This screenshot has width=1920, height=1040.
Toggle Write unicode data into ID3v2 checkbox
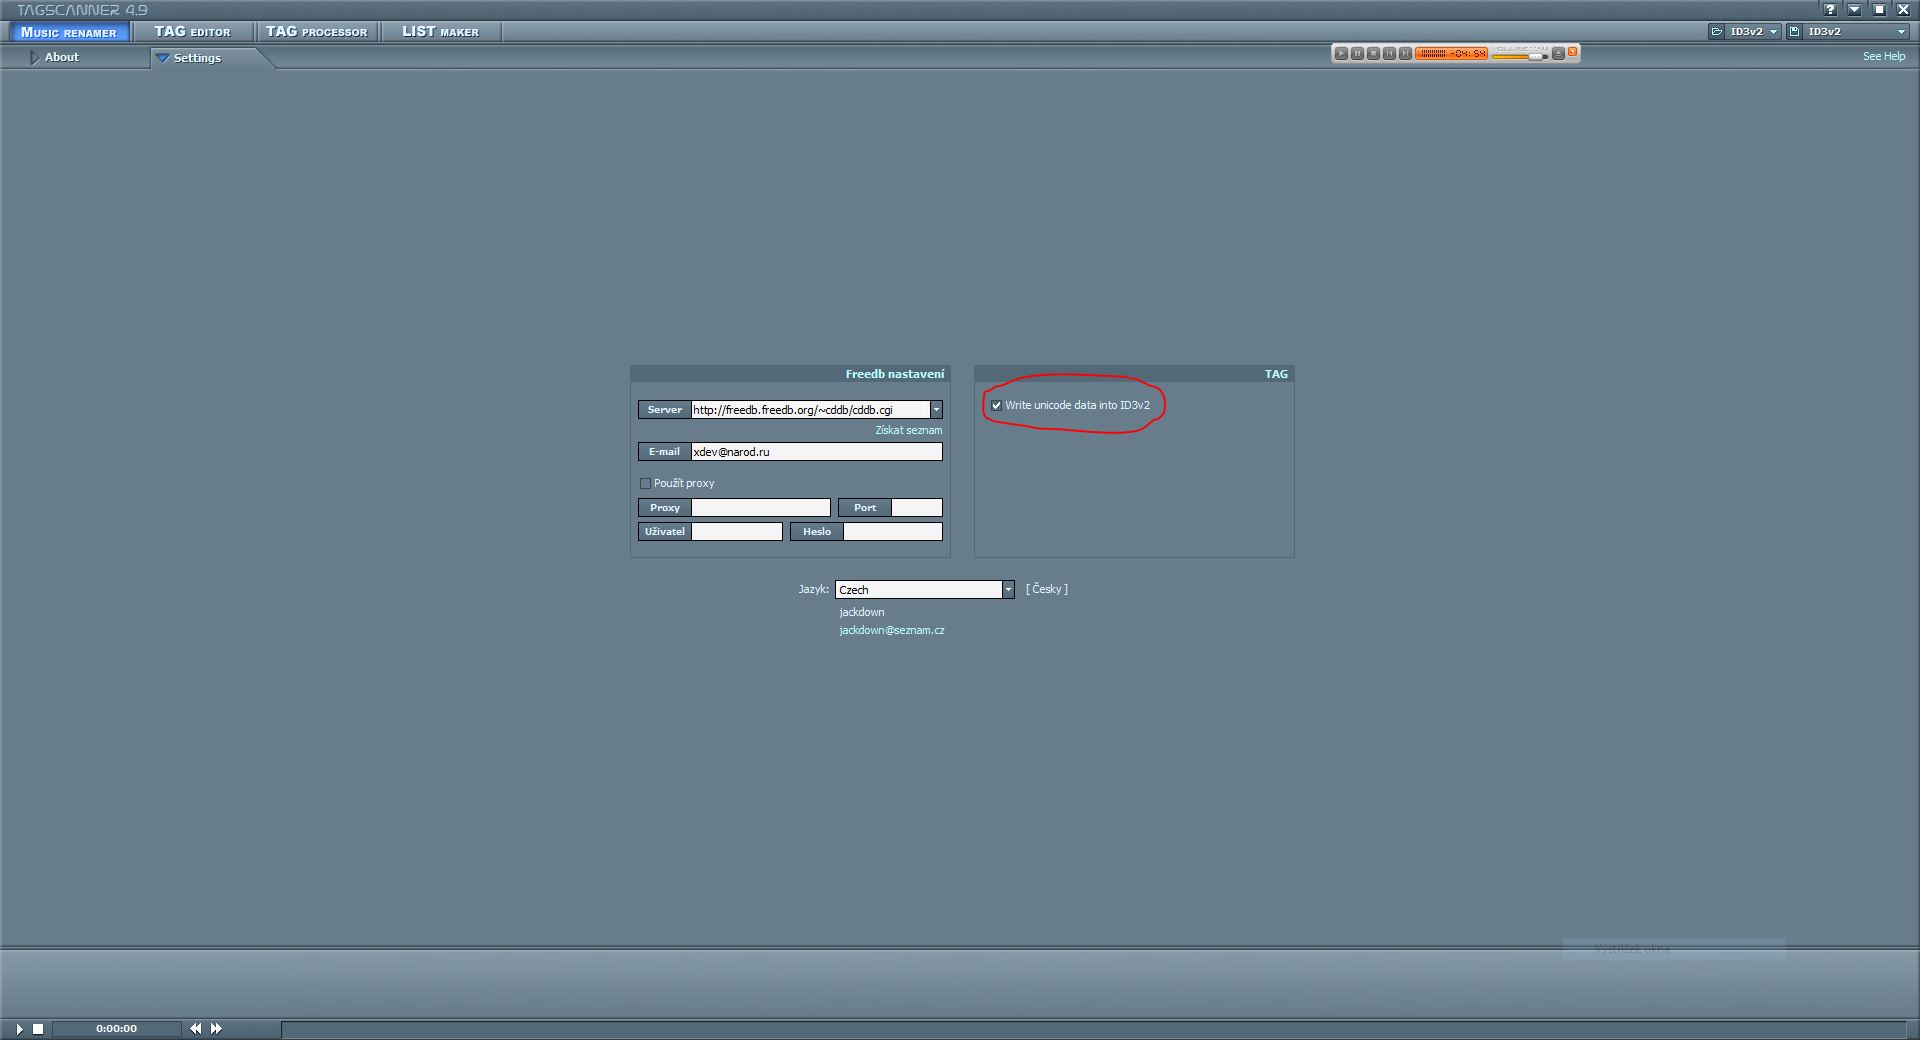pyautogui.click(x=996, y=405)
